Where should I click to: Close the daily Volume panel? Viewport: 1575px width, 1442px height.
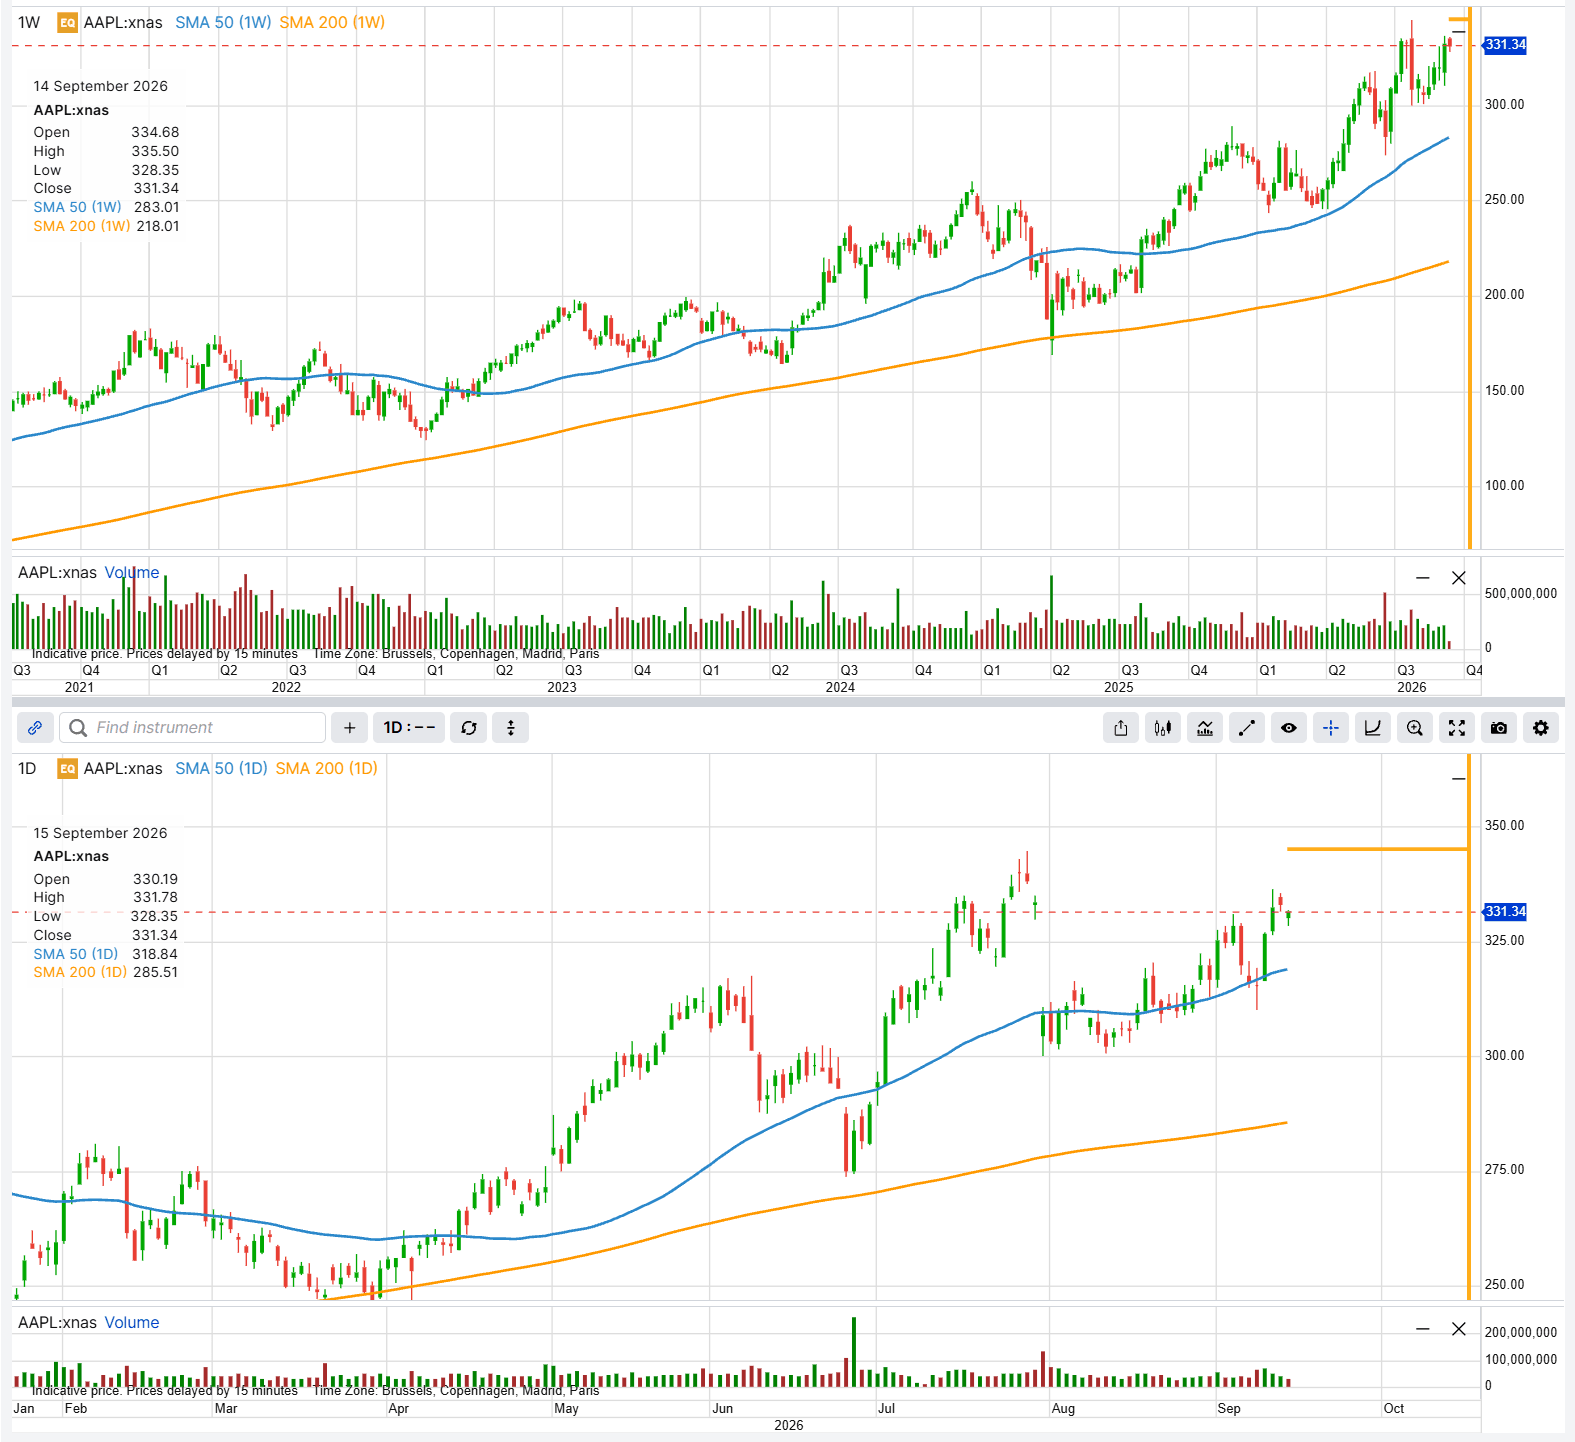point(1459,1329)
